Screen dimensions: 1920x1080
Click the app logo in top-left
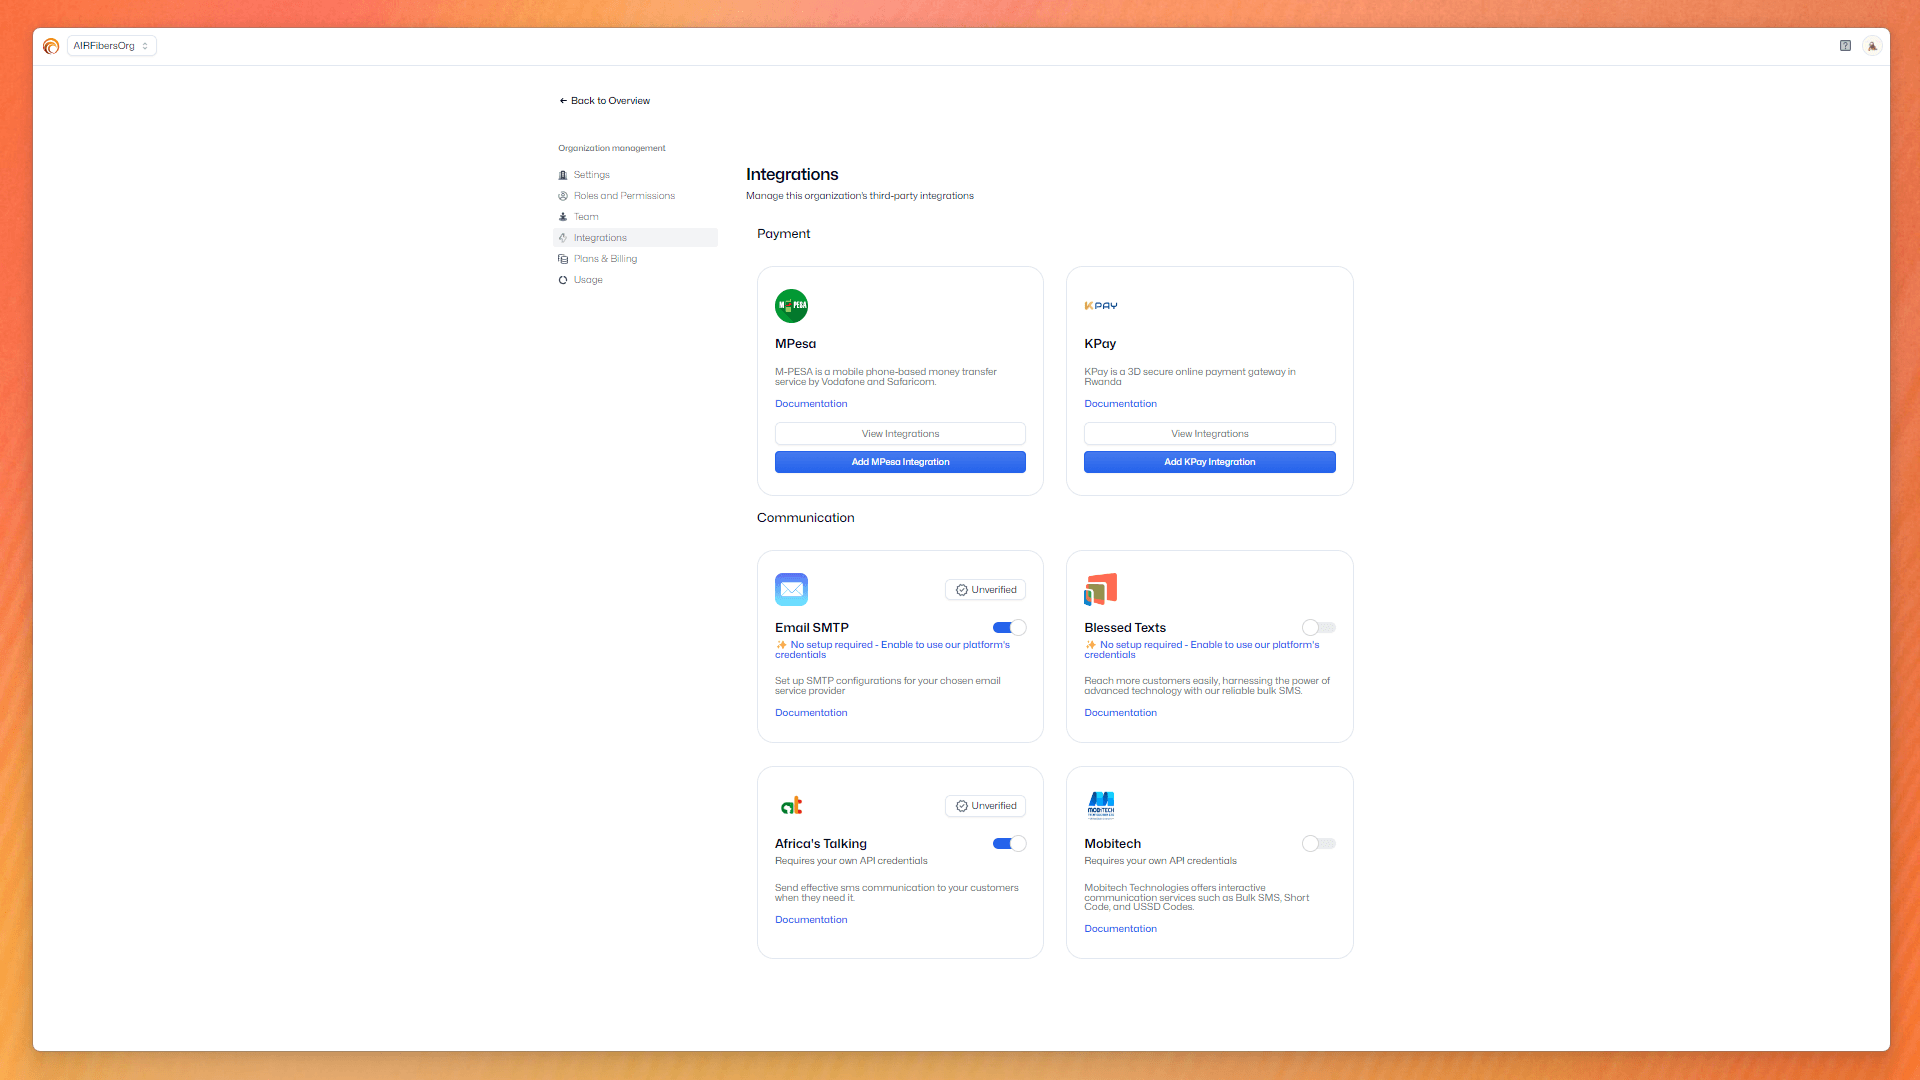tap(51, 46)
